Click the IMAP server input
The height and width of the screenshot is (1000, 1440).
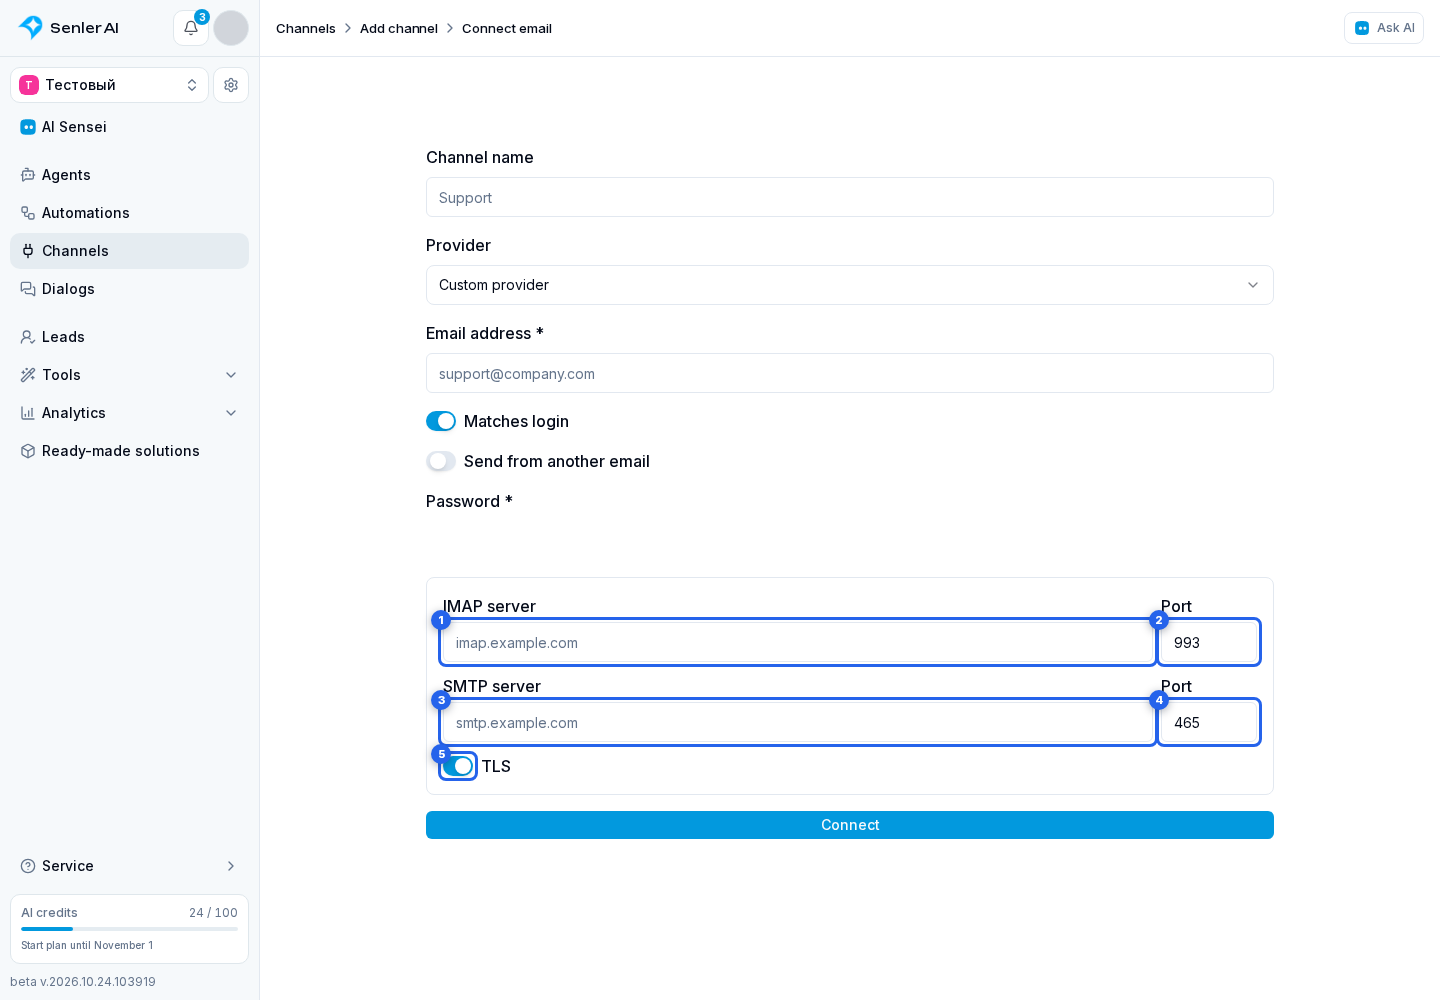(x=798, y=642)
